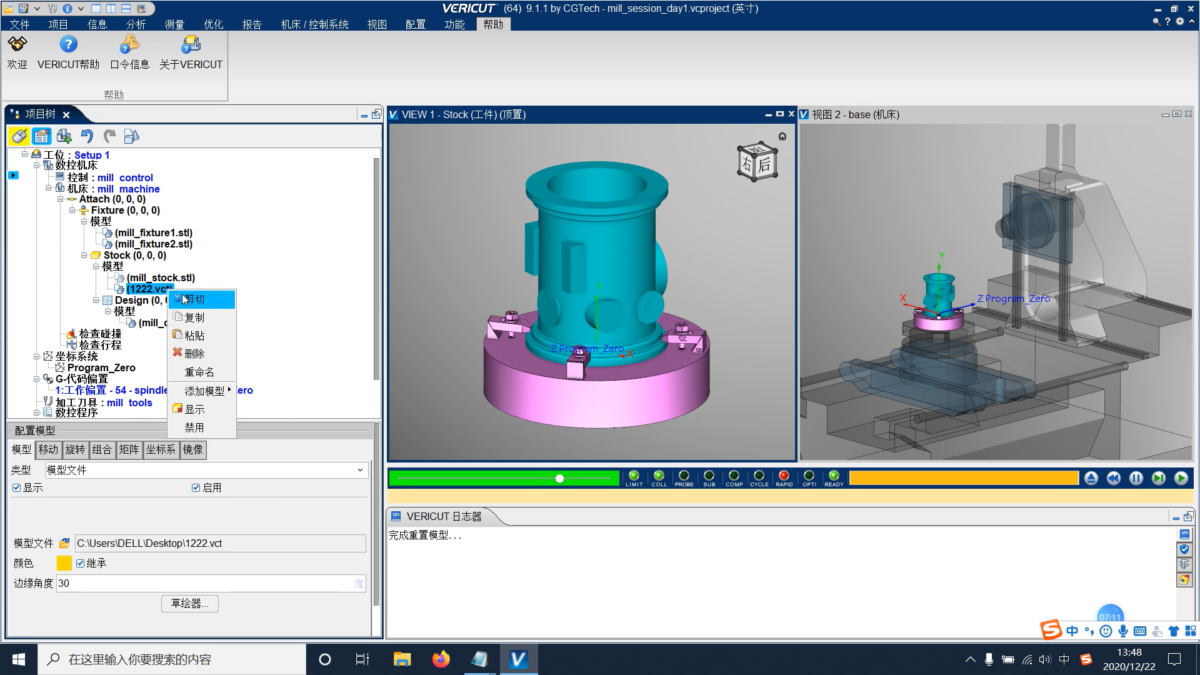Click the undo arrow in project tree toolbar
This screenshot has width=1200, height=675.
[87, 136]
